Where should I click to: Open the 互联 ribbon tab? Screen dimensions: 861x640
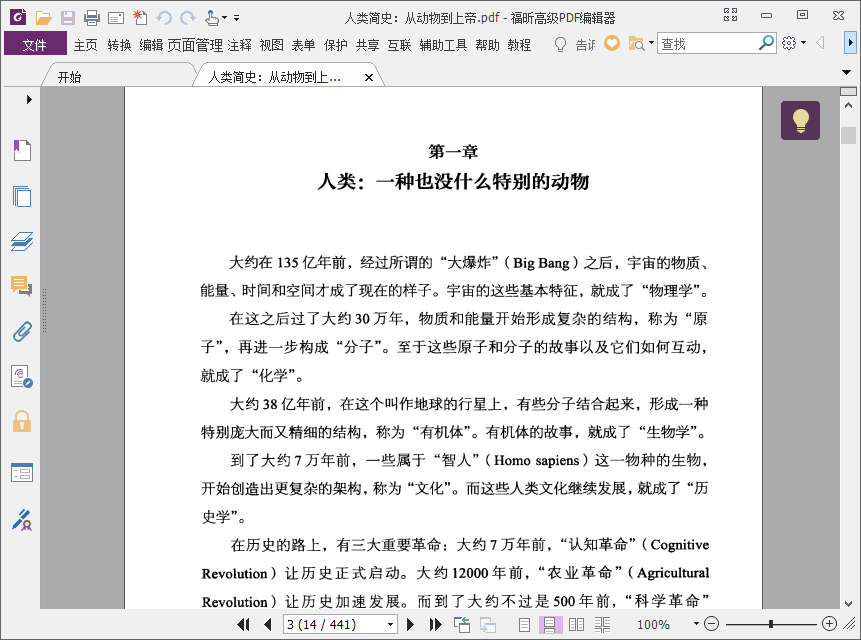[x=399, y=45]
